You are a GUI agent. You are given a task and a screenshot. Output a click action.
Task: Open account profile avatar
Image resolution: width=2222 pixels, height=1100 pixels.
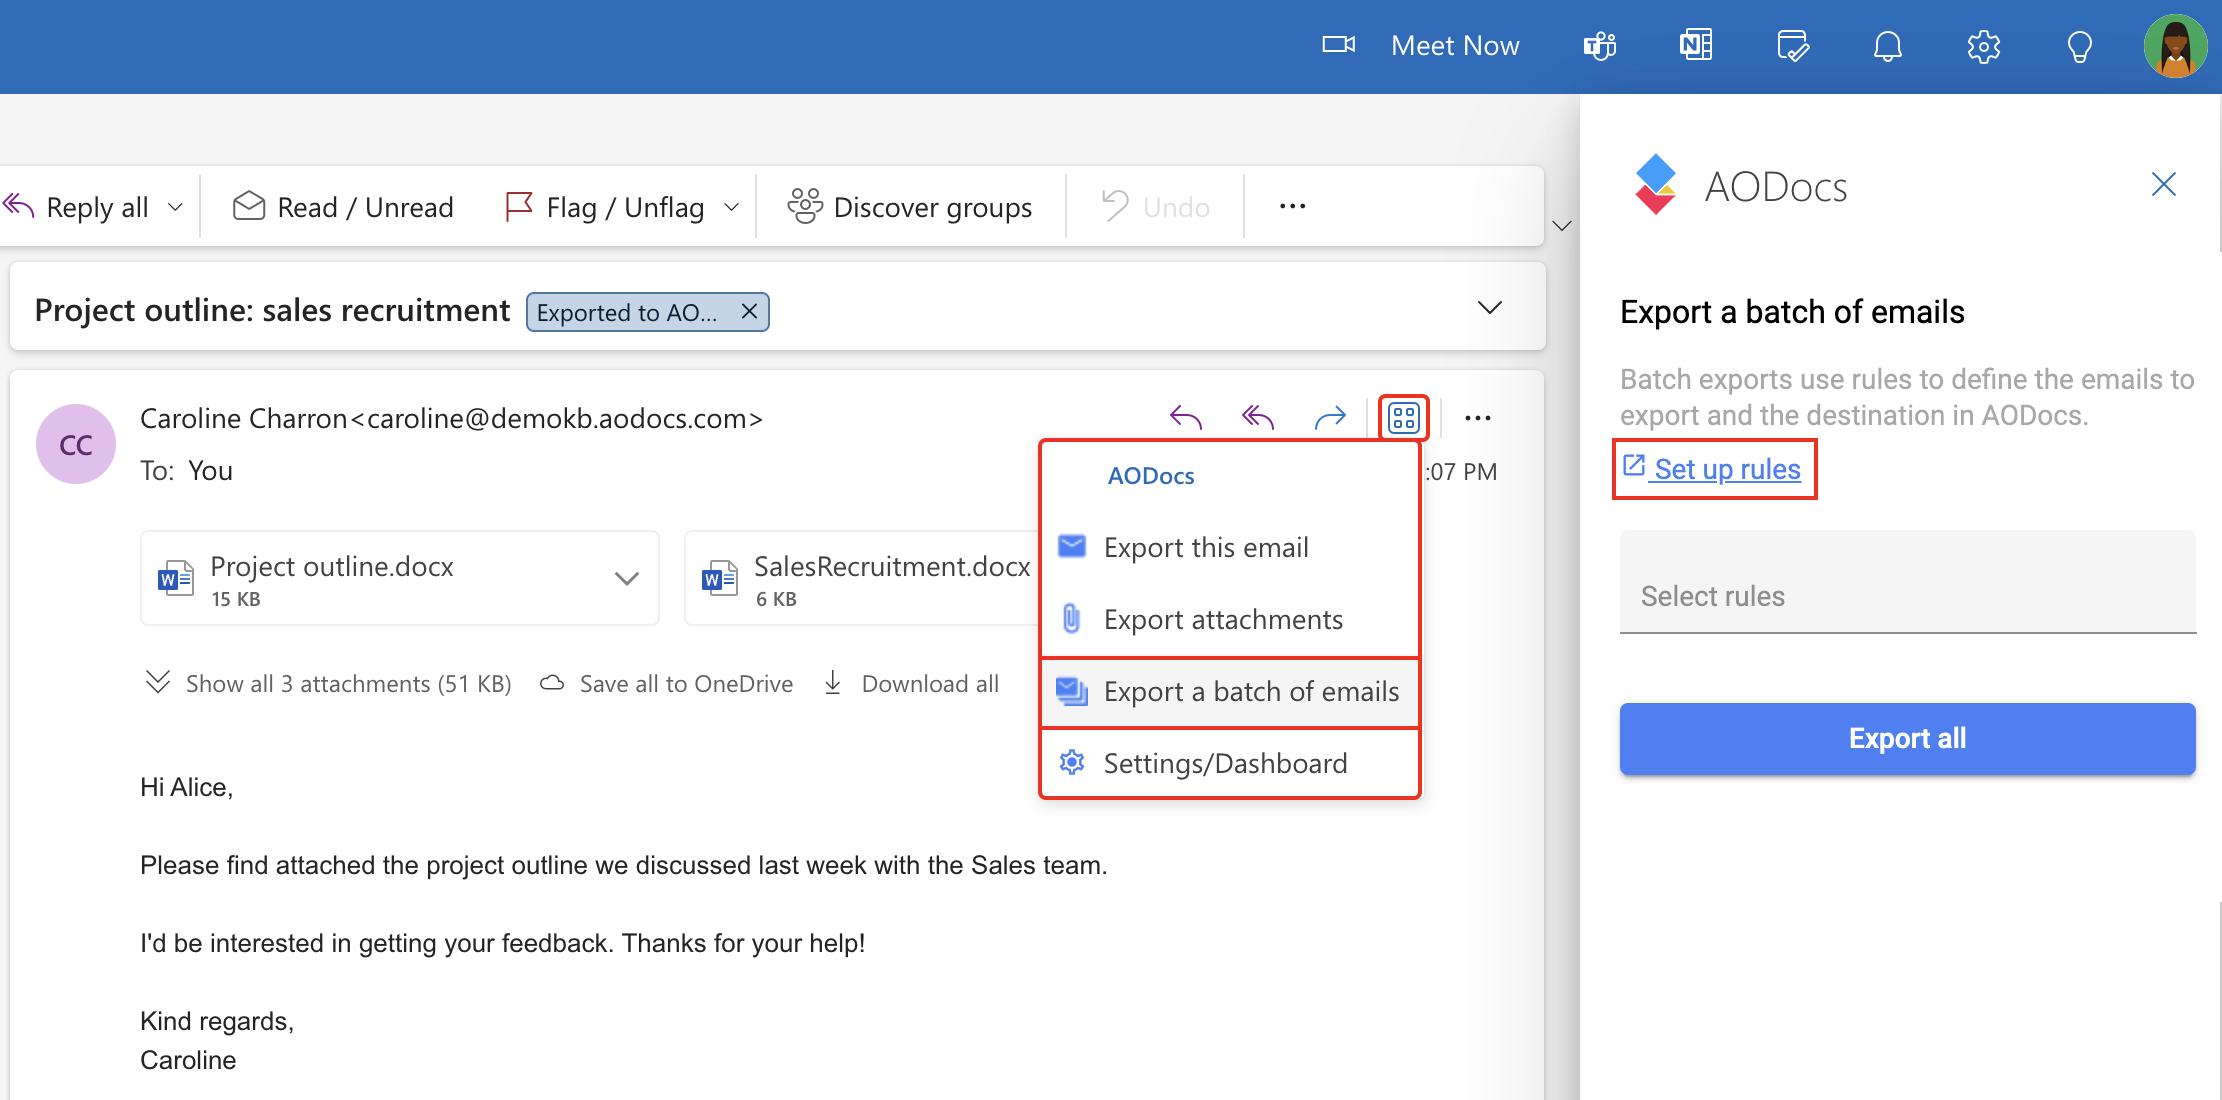tap(2176, 46)
